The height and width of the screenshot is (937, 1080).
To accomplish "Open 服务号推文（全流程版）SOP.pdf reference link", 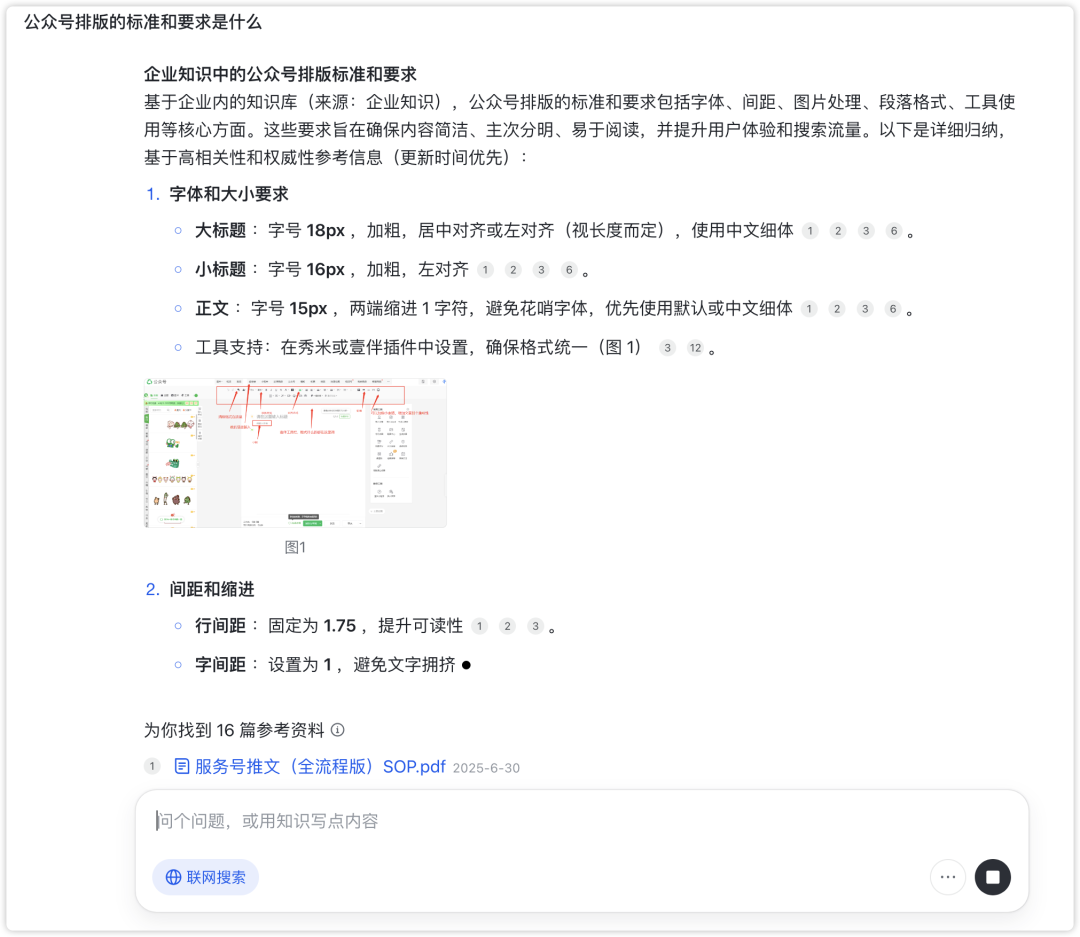I will point(320,768).
